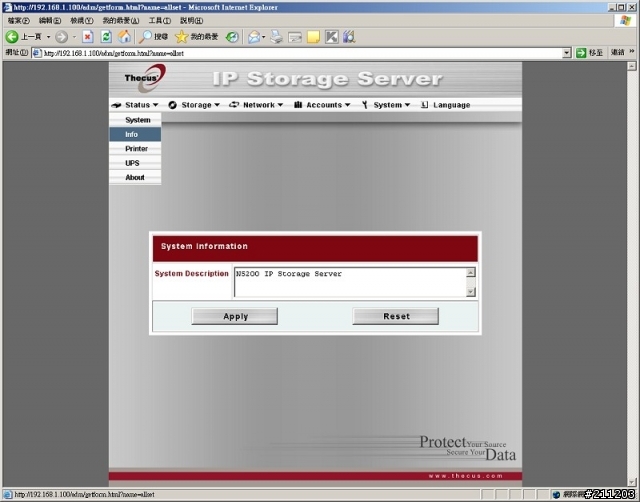Click the page scrollbar down arrow

pyautogui.click(x=632, y=482)
